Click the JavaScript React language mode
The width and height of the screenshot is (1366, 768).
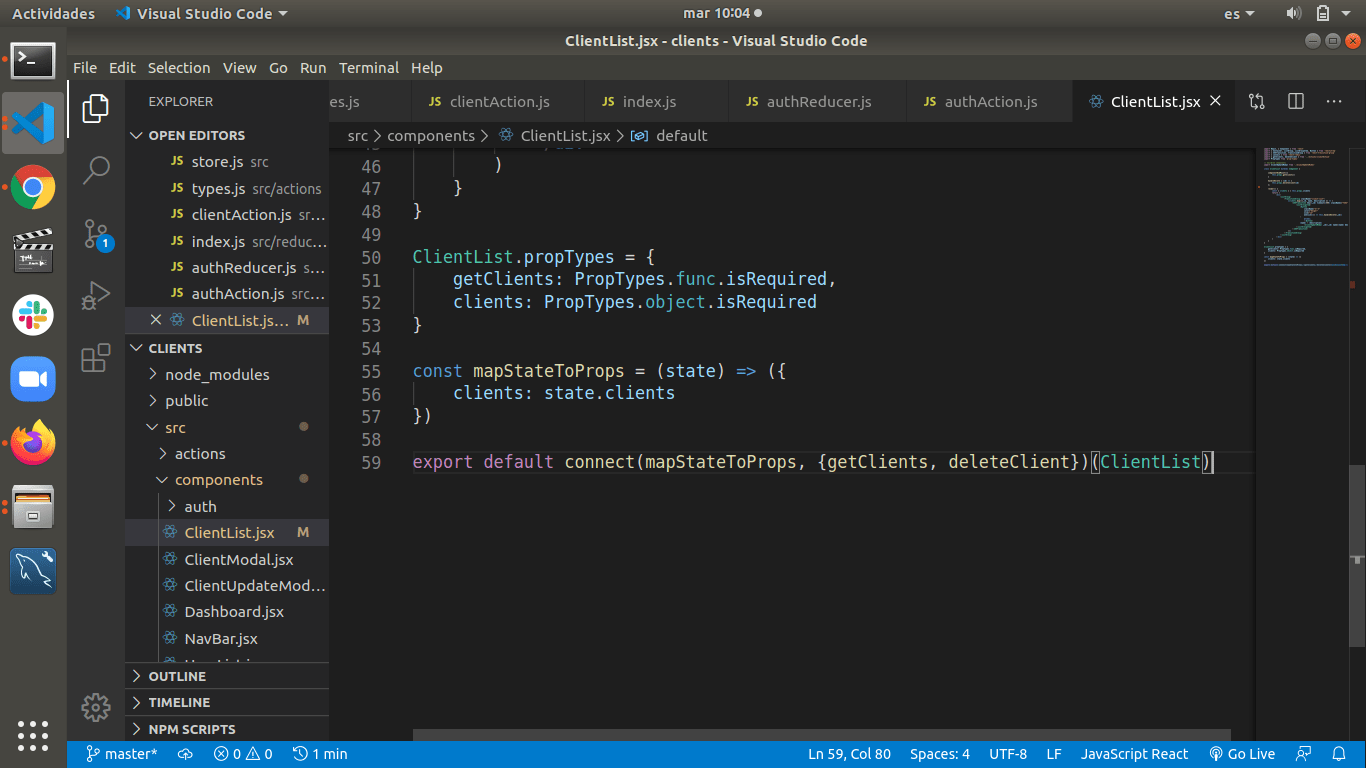pyautogui.click(x=1134, y=754)
